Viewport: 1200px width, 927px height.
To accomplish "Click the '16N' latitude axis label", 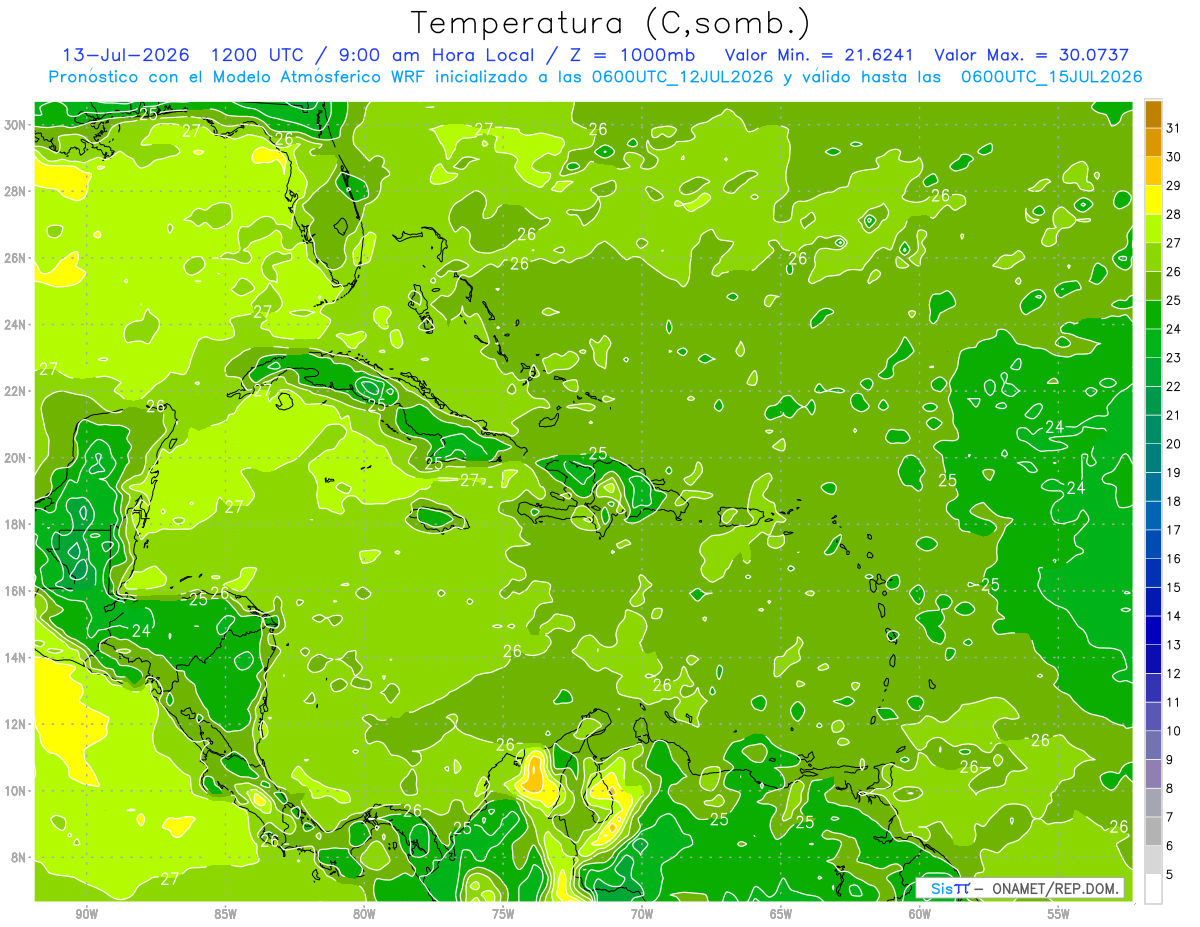I will [x=16, y=591].
